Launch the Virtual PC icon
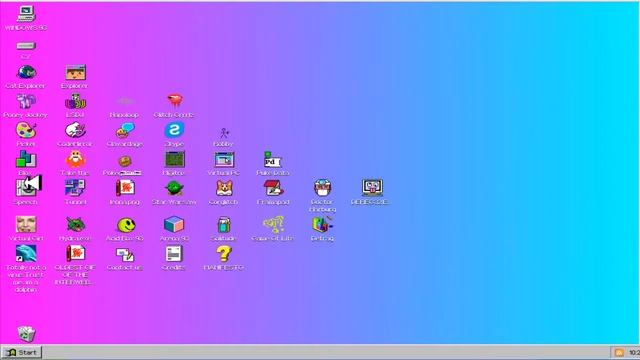The width and height of the screenshot is (640, 360). [224, 159]
